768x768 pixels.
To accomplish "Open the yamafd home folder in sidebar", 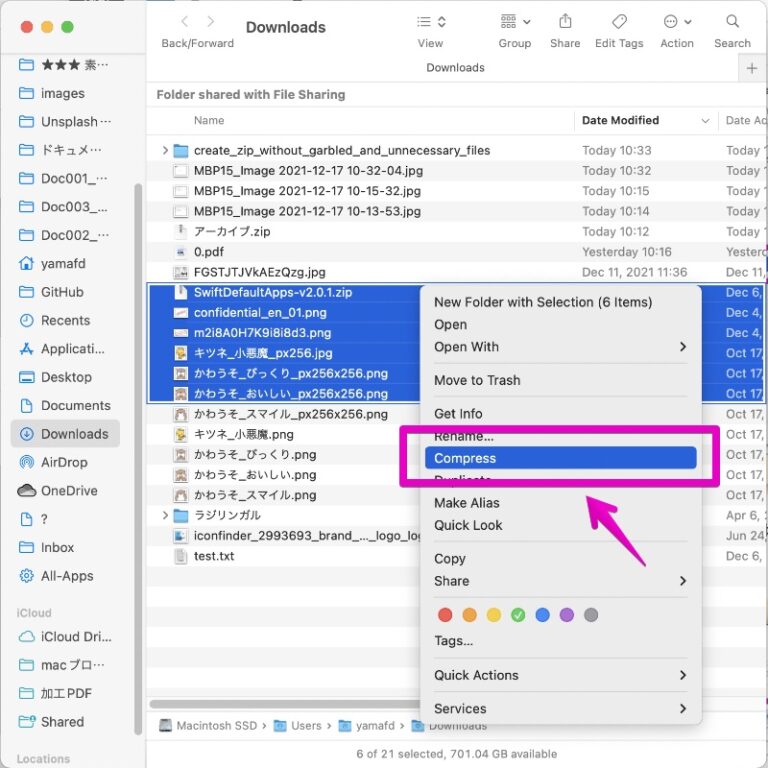I will coord(64,264).
